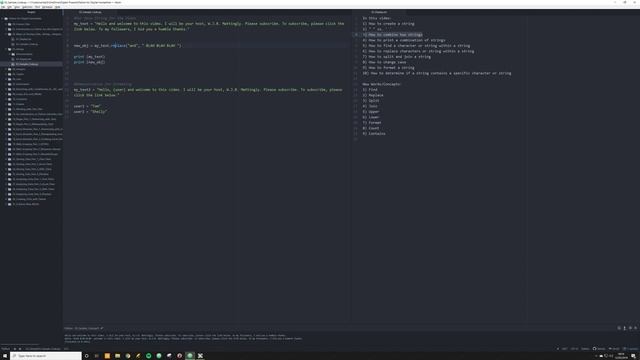Screen dimensions: 640x360
Task: Click line "7) How to split and join a string"
Action: click(x=396, y=57)
